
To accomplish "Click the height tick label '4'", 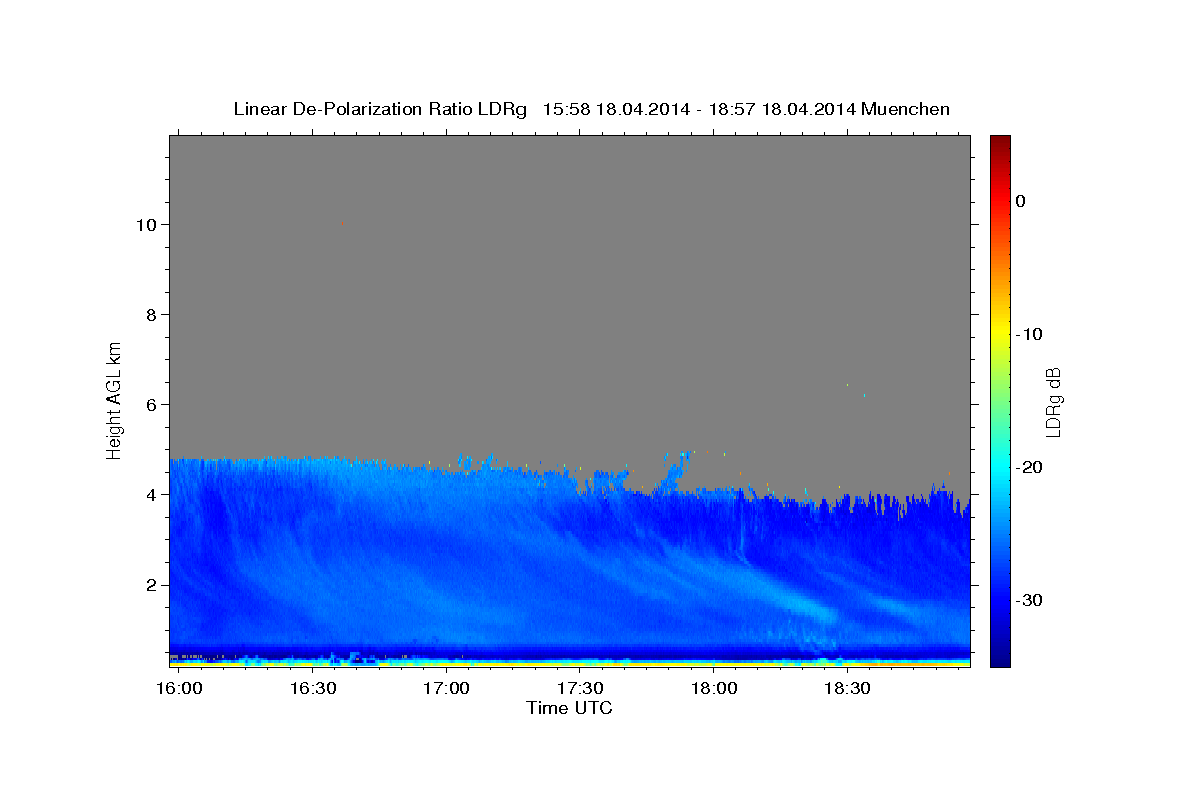I will click(151, 495).
